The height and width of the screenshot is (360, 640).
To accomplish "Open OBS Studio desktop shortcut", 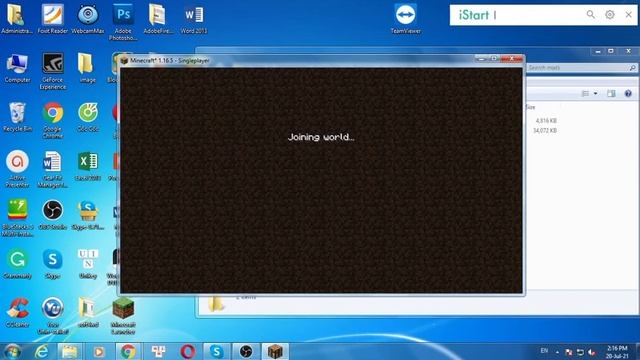I will (x=52, y=215).
